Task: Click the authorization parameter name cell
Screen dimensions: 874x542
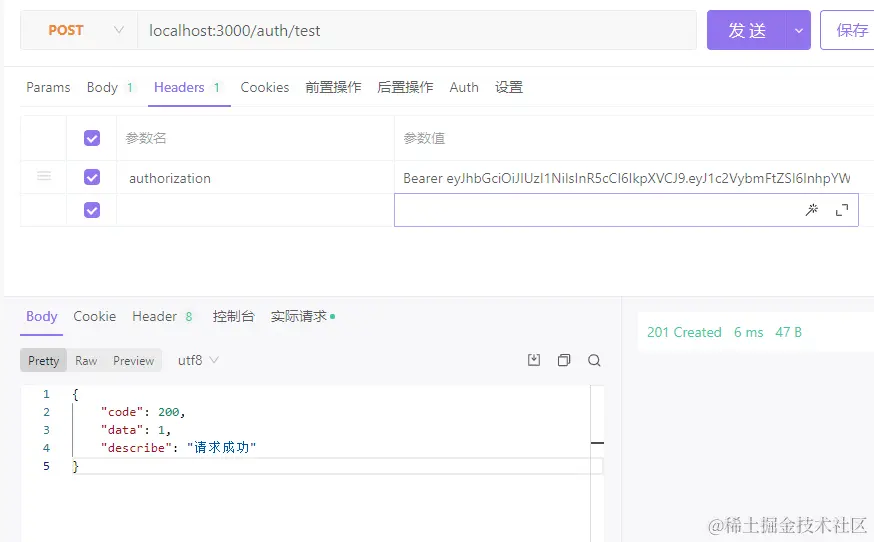Action: (255, 177)
